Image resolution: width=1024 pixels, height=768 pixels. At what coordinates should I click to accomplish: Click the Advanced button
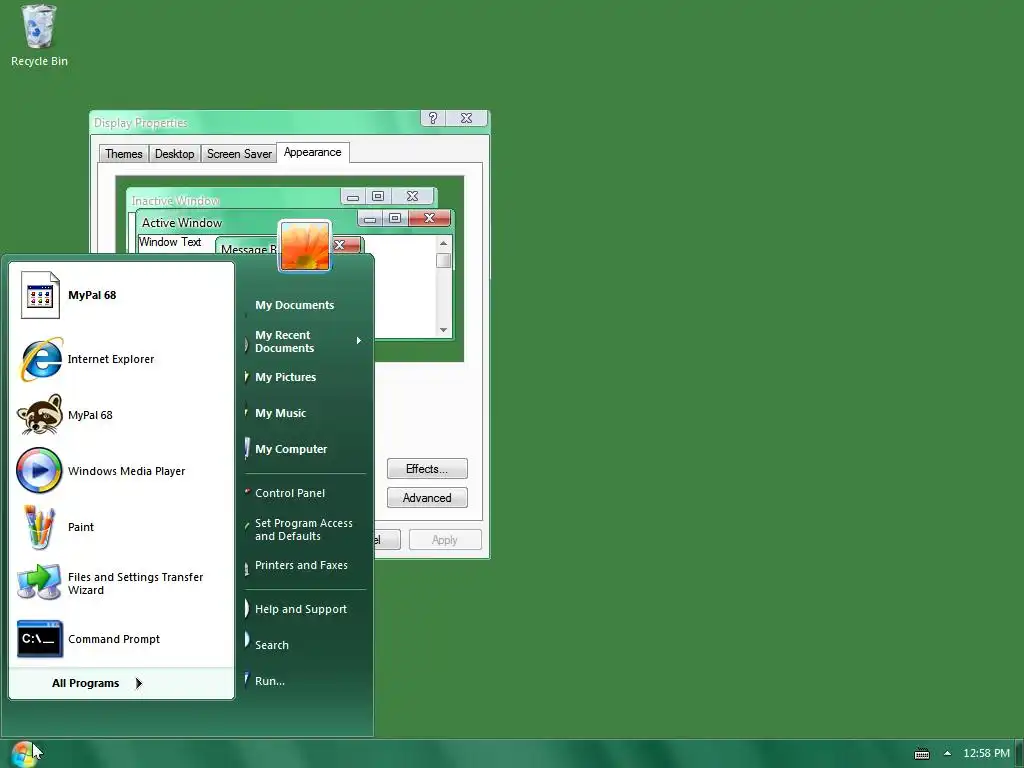(x=427, y=498)
